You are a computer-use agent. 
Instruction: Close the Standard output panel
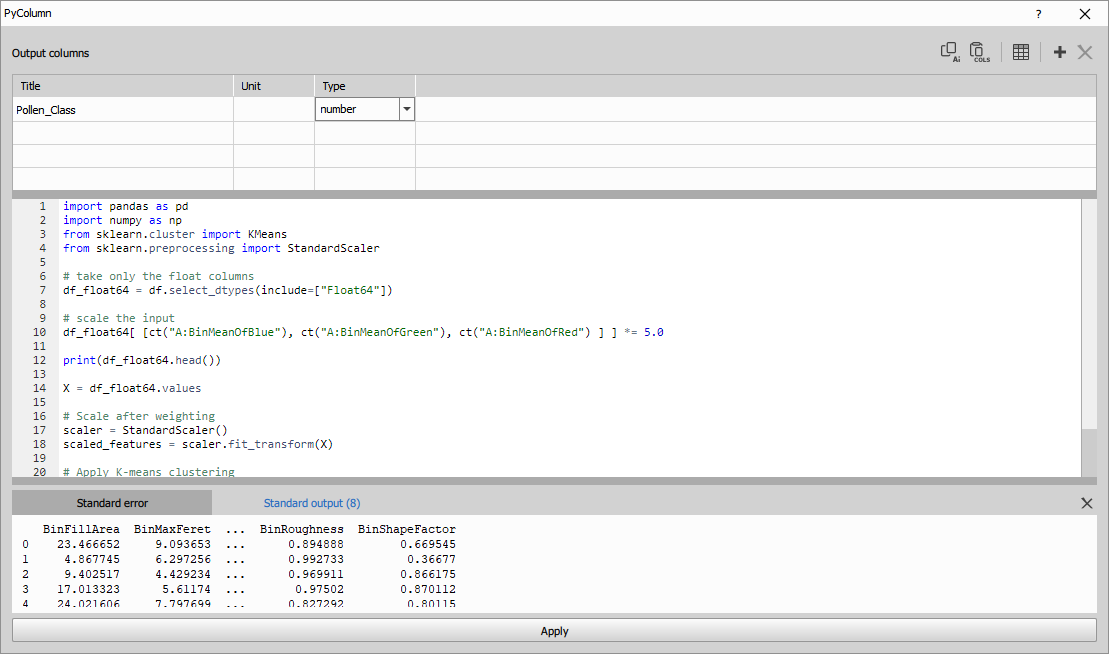tap(1087, 503)
